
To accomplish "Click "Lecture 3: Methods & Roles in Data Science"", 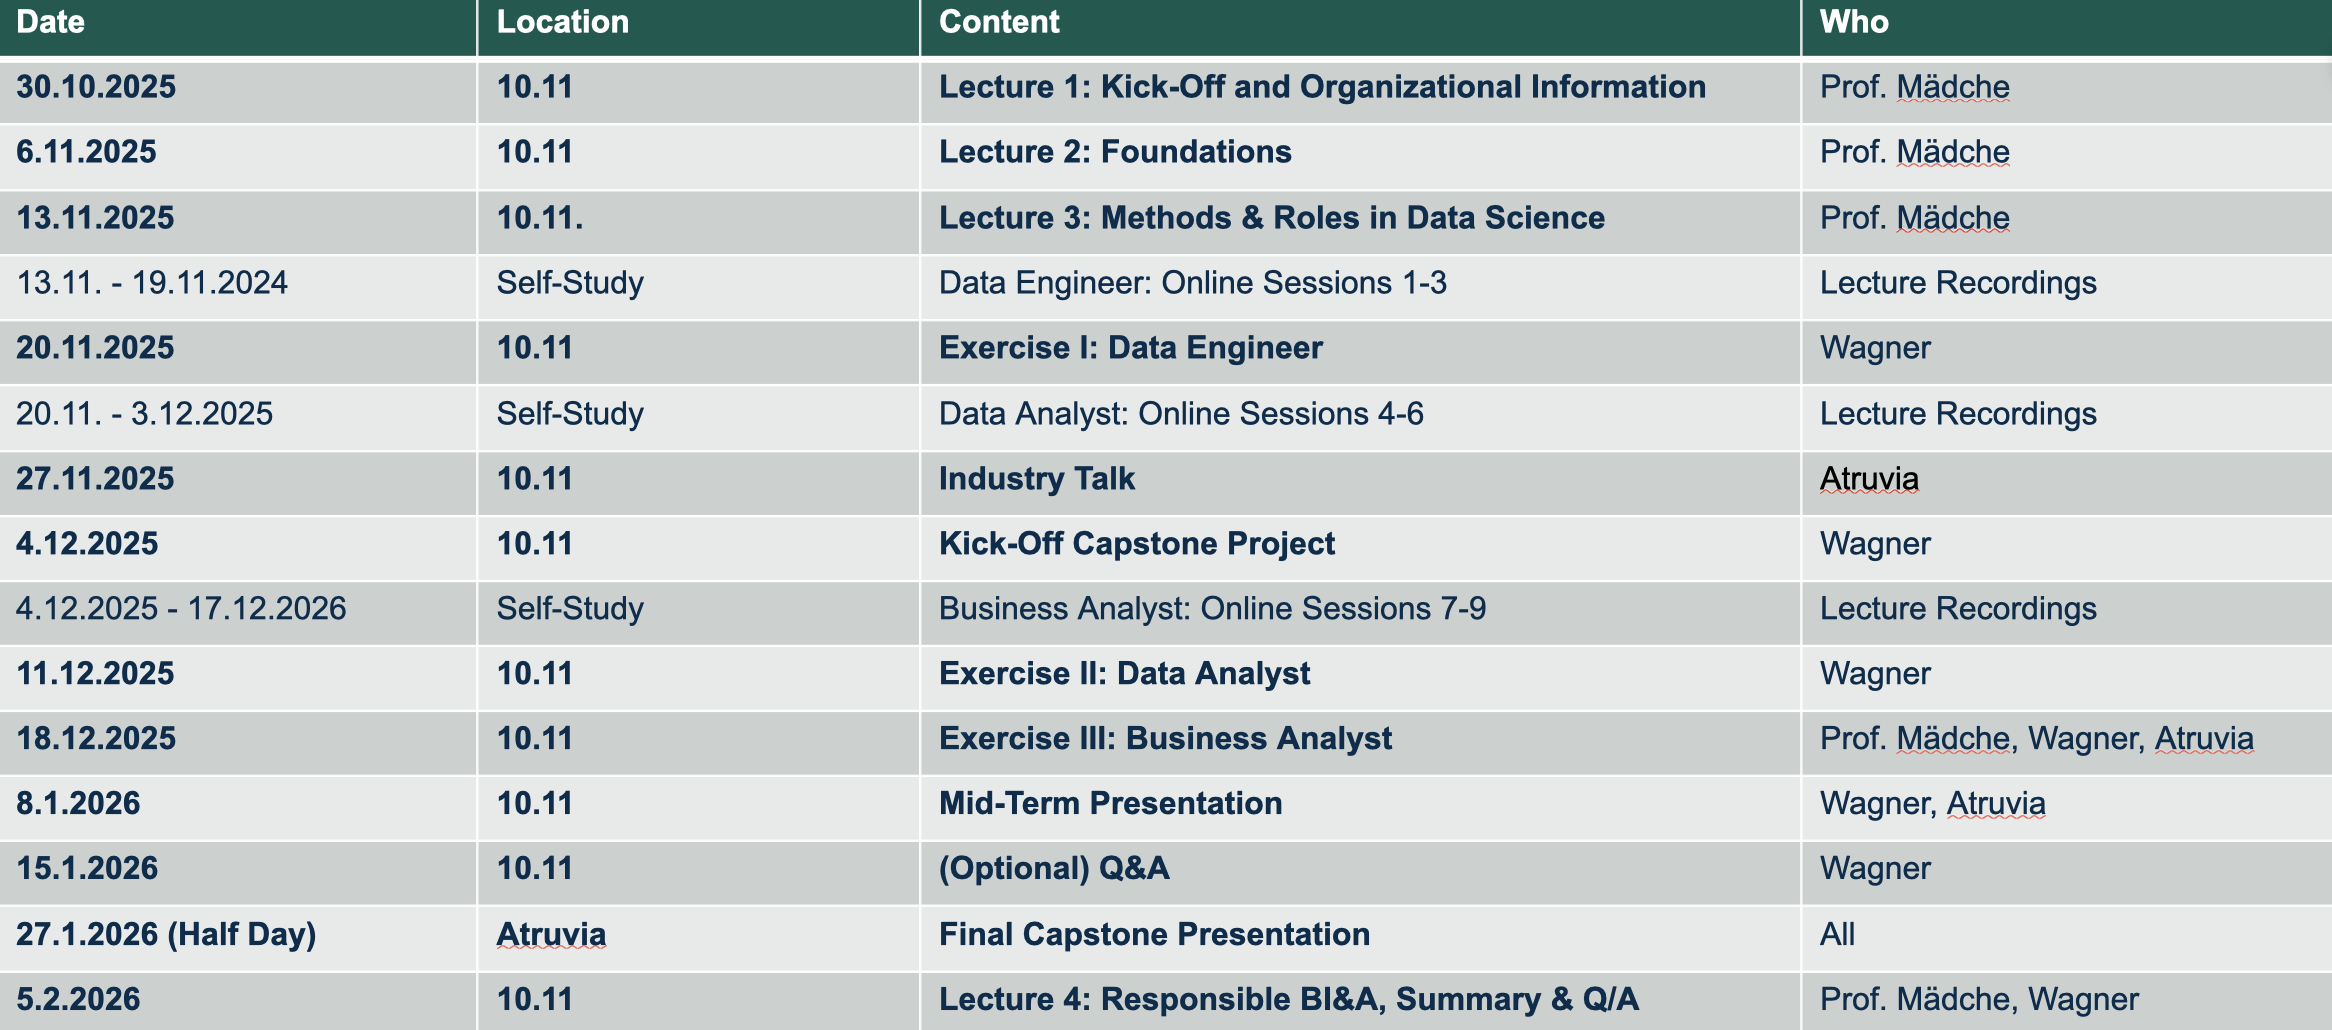I will [x=1271, y=218].
